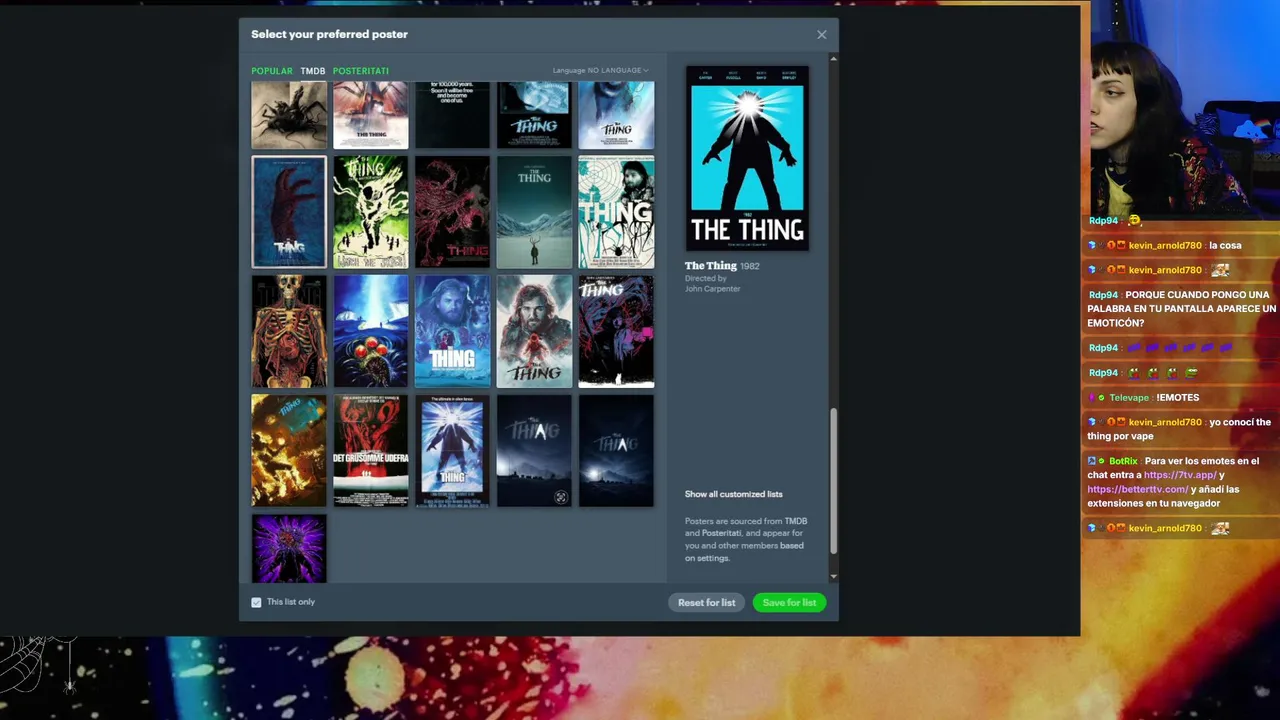Choose the top-row sepia poster with spider creature
This screenshot has width=1280, height=720.
pyautogui.click(x=289, y=116)
